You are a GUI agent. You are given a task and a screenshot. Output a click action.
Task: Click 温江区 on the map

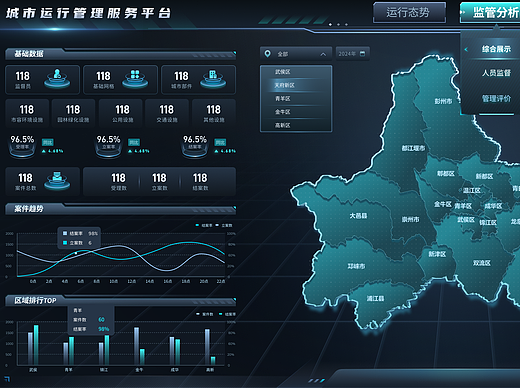(x=472, y=190)
